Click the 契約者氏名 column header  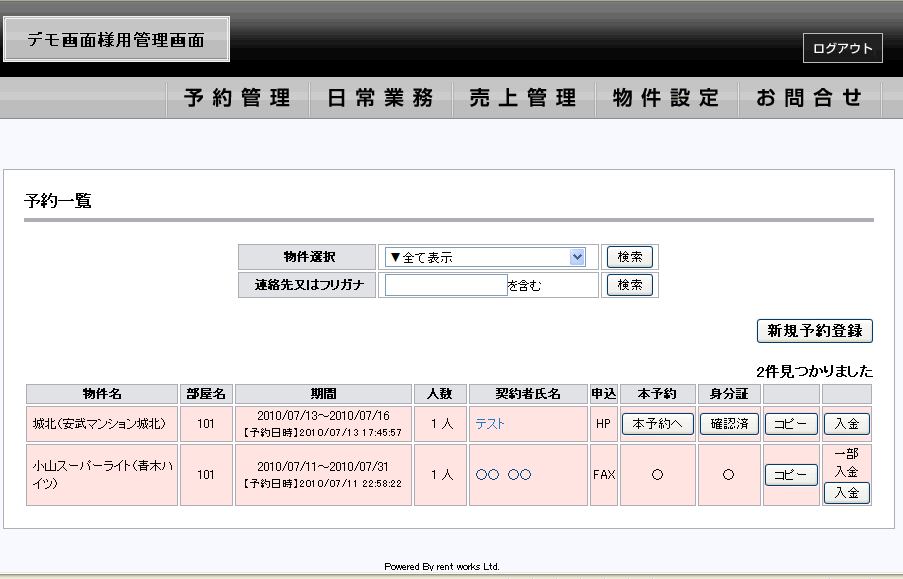[x=528, y=394]
